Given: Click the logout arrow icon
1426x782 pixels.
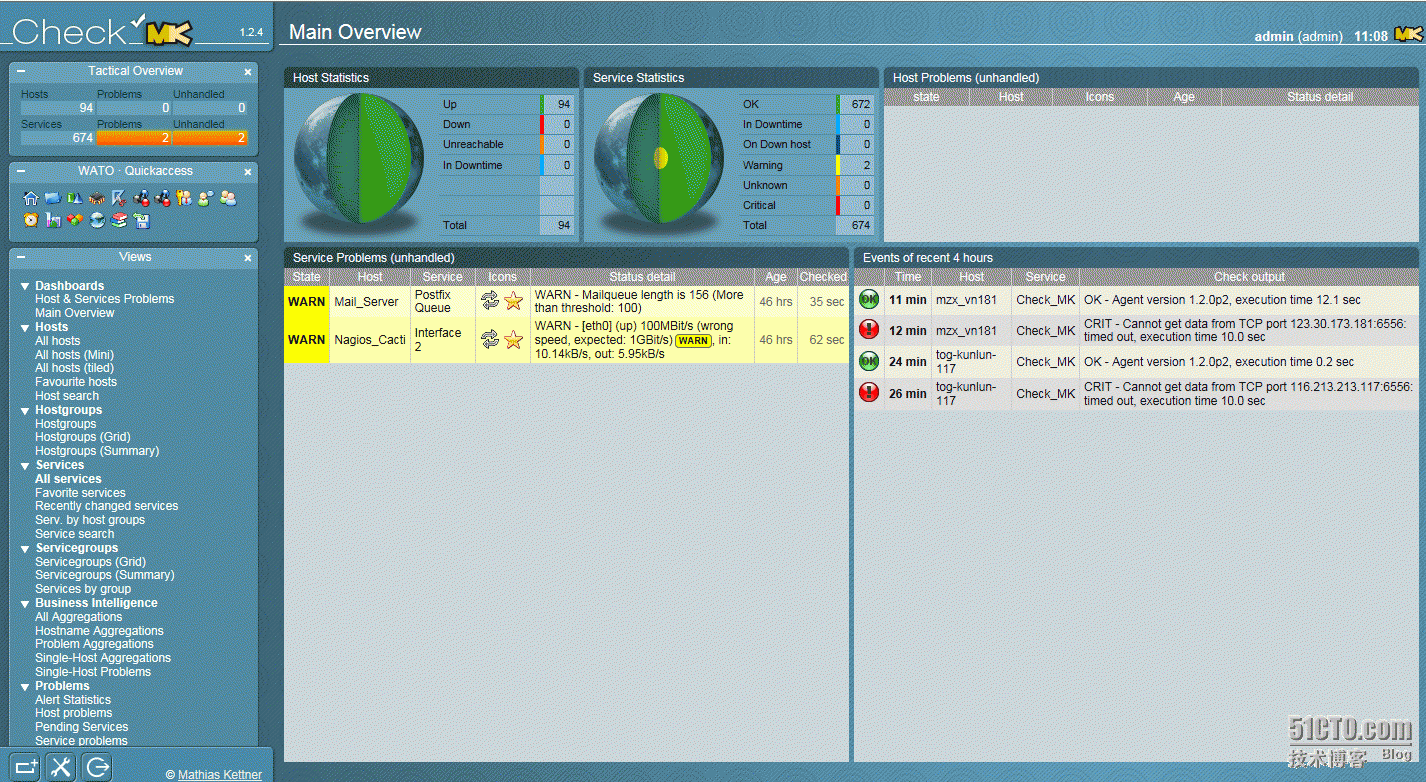Looking at the screenshot, I should 97,767.
